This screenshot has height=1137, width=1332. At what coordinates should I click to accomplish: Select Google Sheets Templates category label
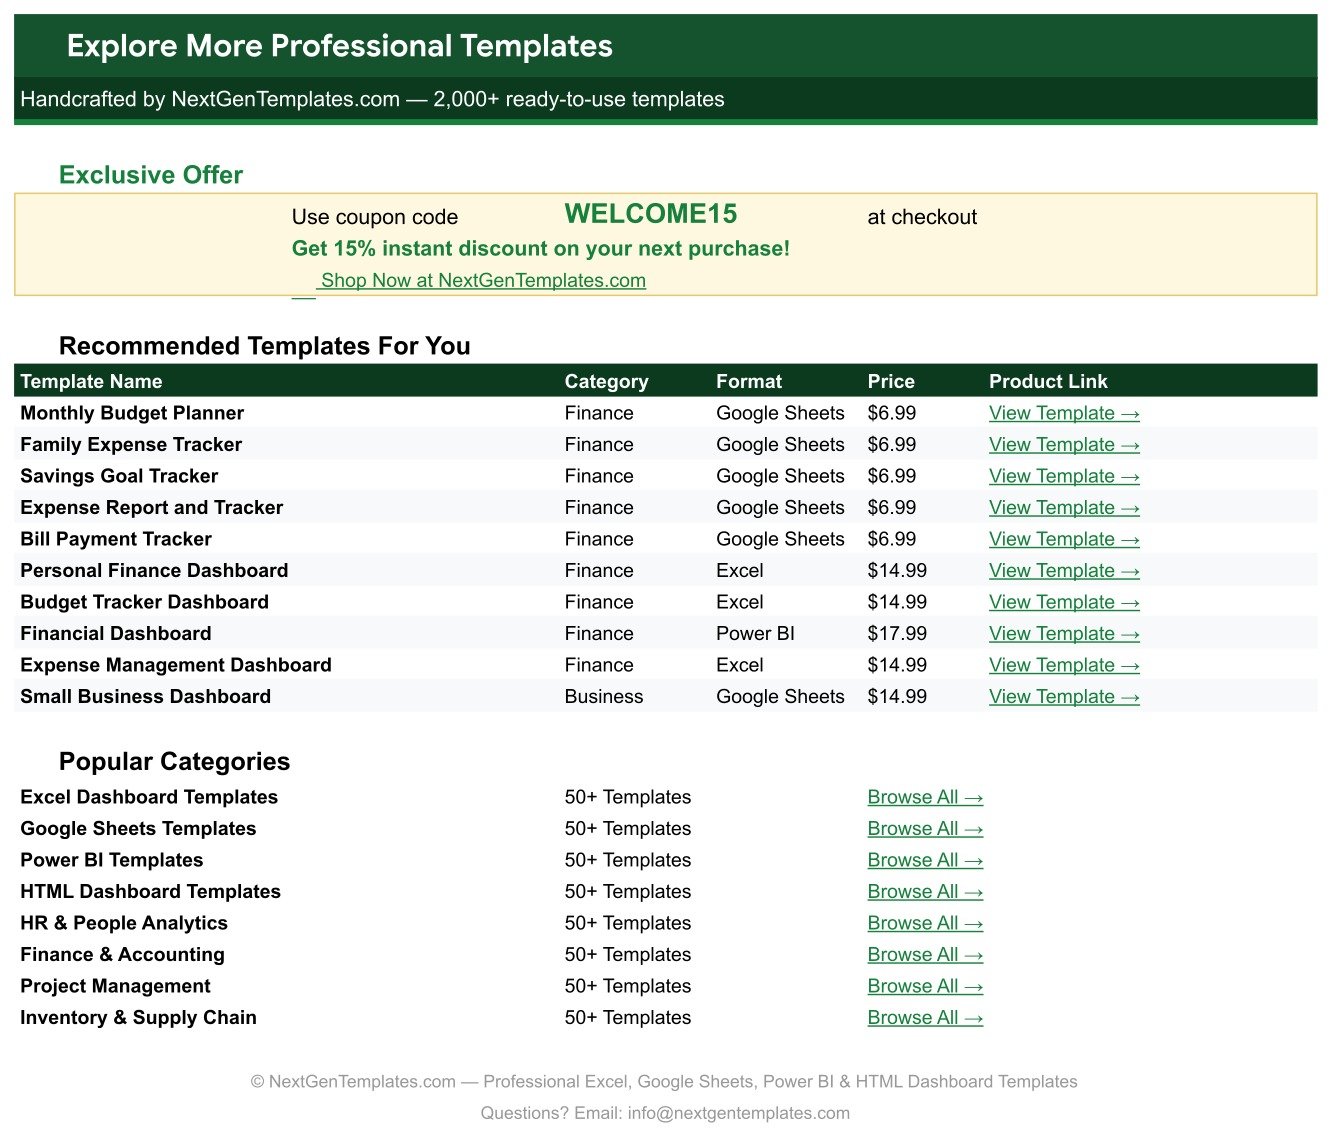[138, 829]
